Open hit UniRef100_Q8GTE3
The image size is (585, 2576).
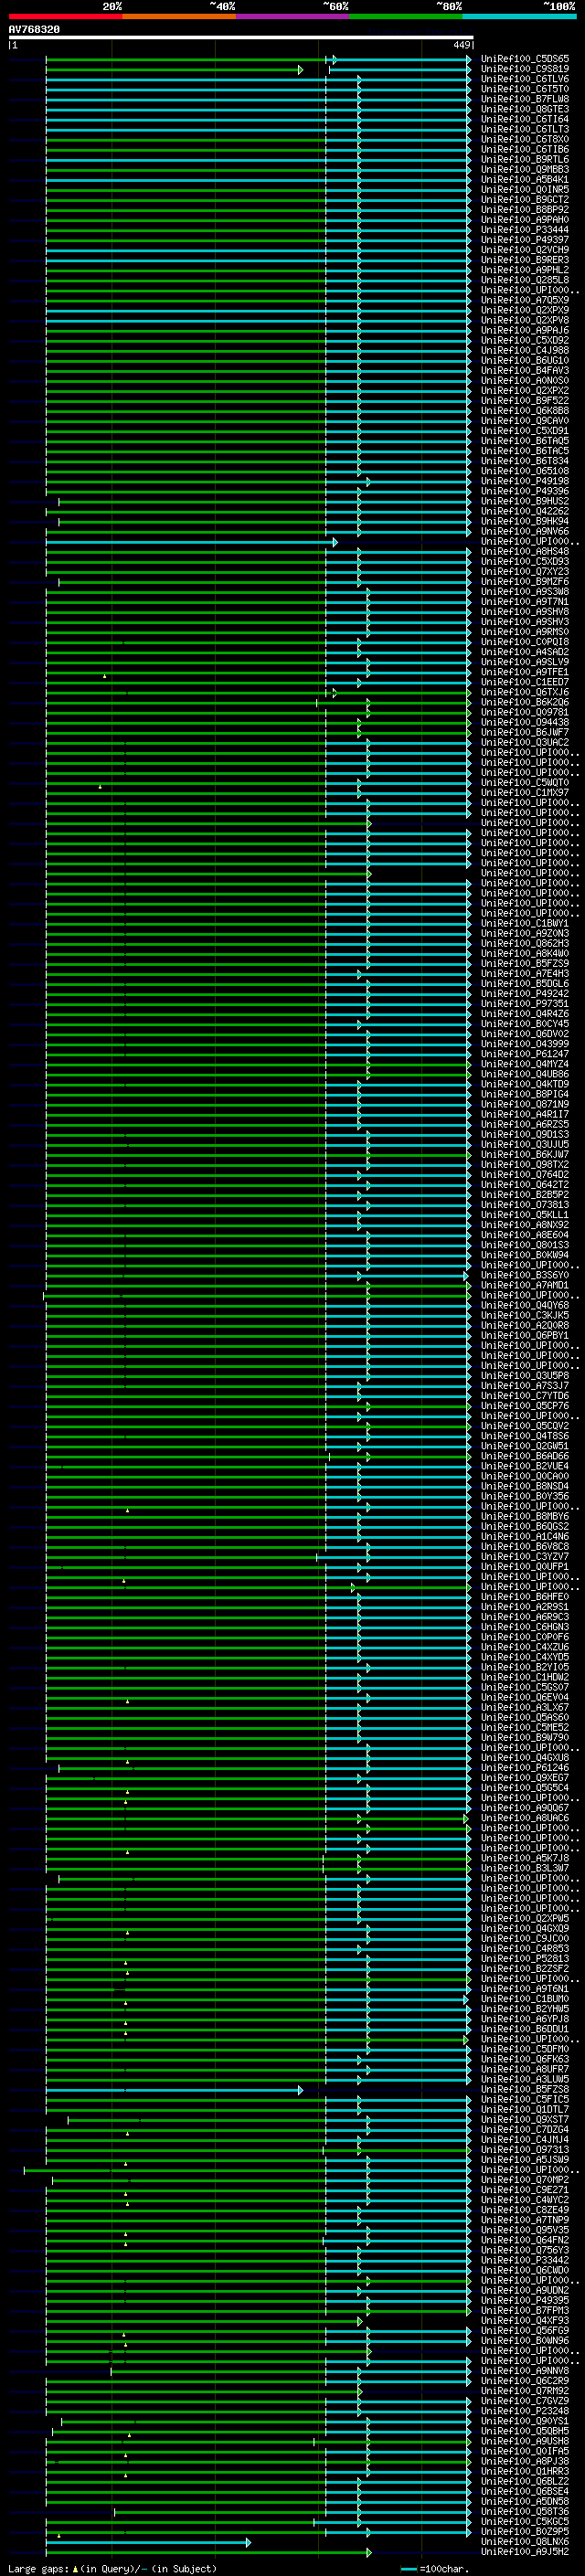point(525,110)
